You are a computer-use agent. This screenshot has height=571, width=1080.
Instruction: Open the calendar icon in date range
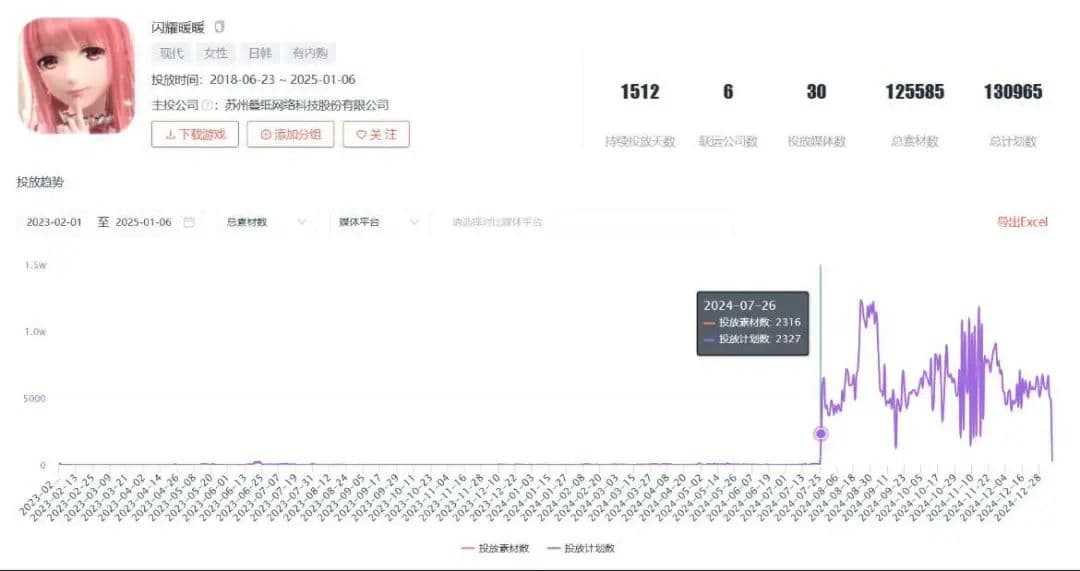click(189, 222)
